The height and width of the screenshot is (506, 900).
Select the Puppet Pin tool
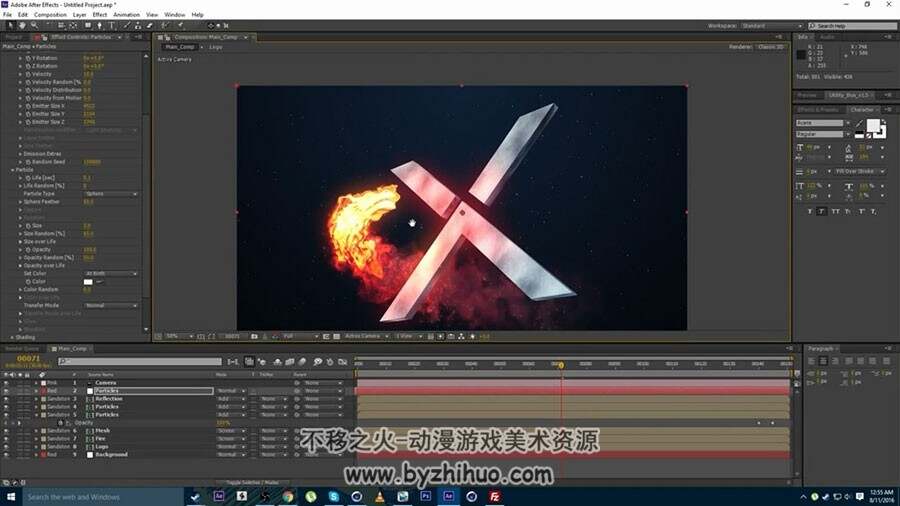(180, 26)
